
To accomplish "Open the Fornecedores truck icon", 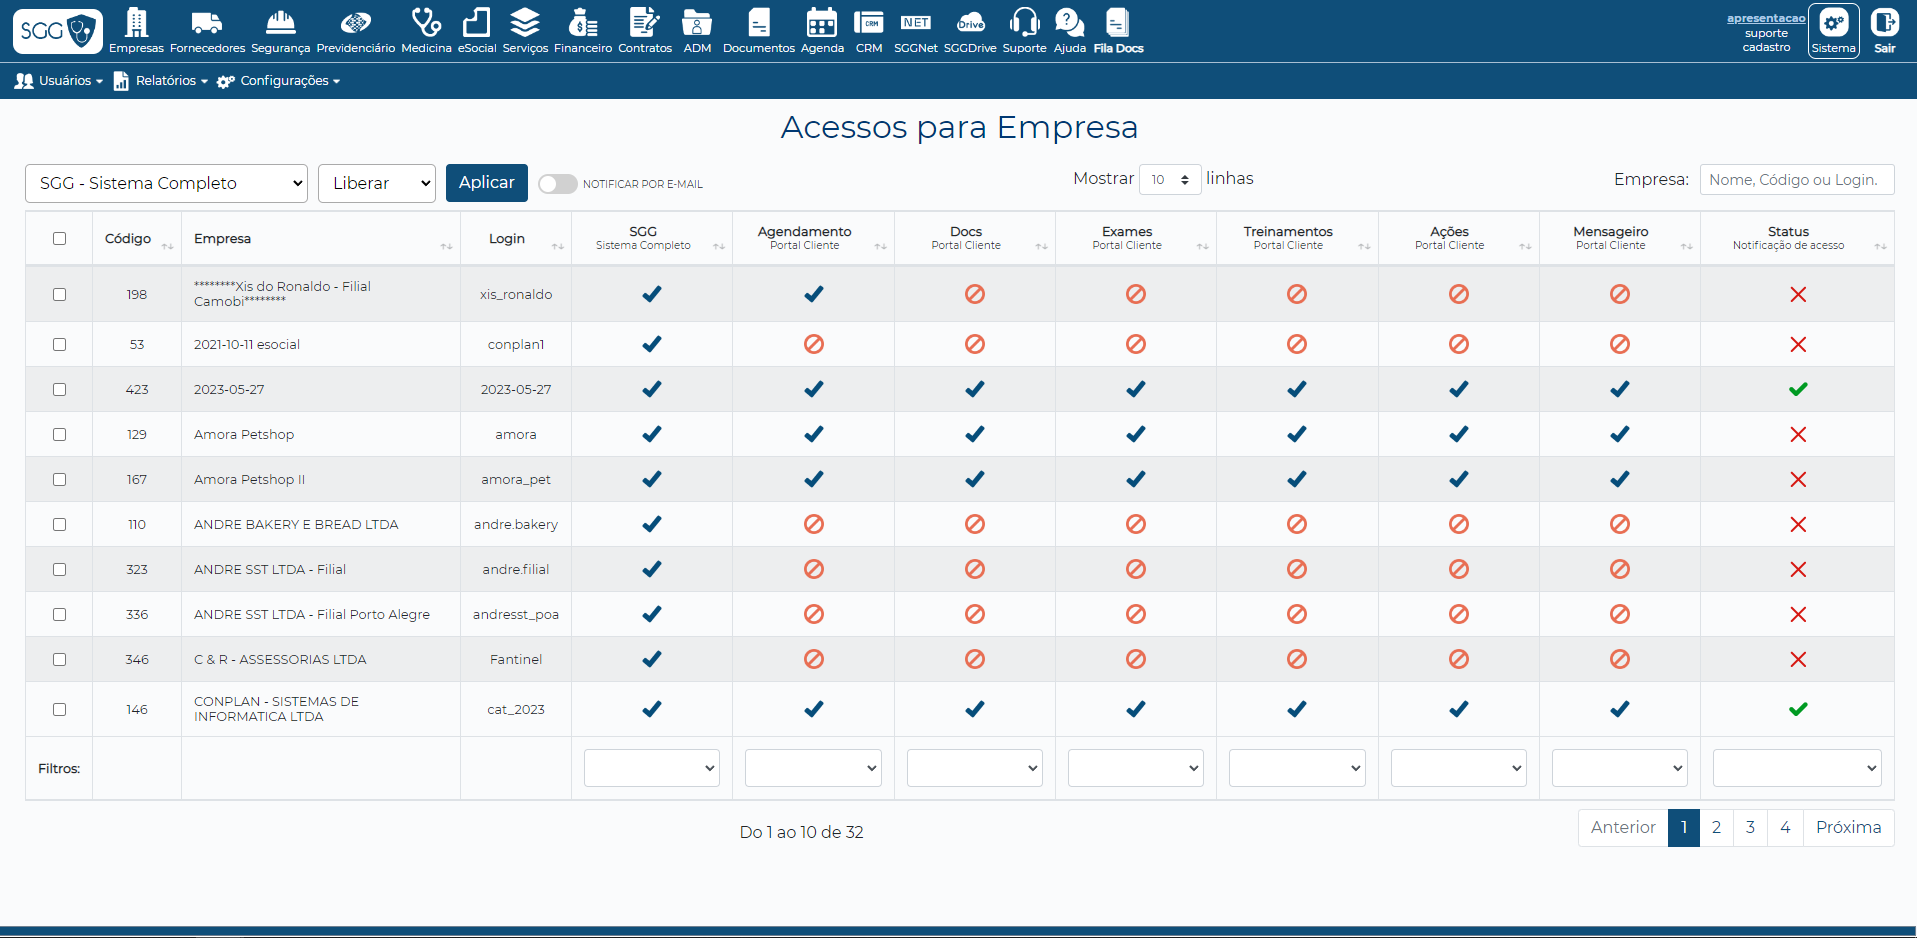I will tap(207, 23).
